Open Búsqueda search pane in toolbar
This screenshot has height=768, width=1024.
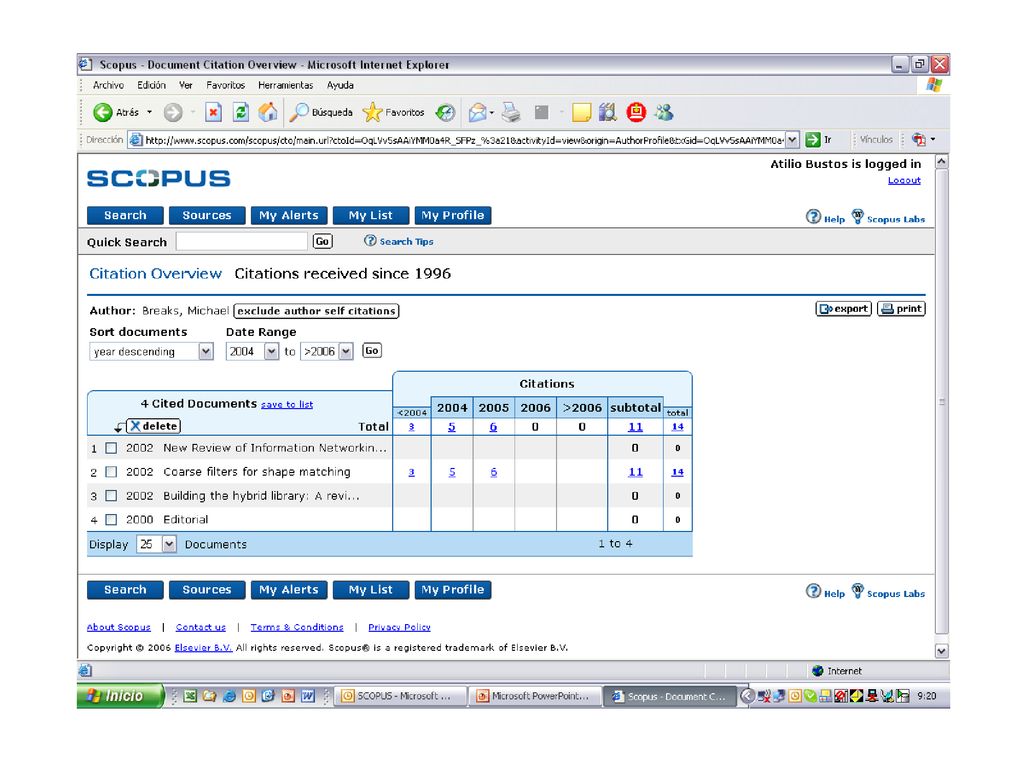tap(321, 112)
